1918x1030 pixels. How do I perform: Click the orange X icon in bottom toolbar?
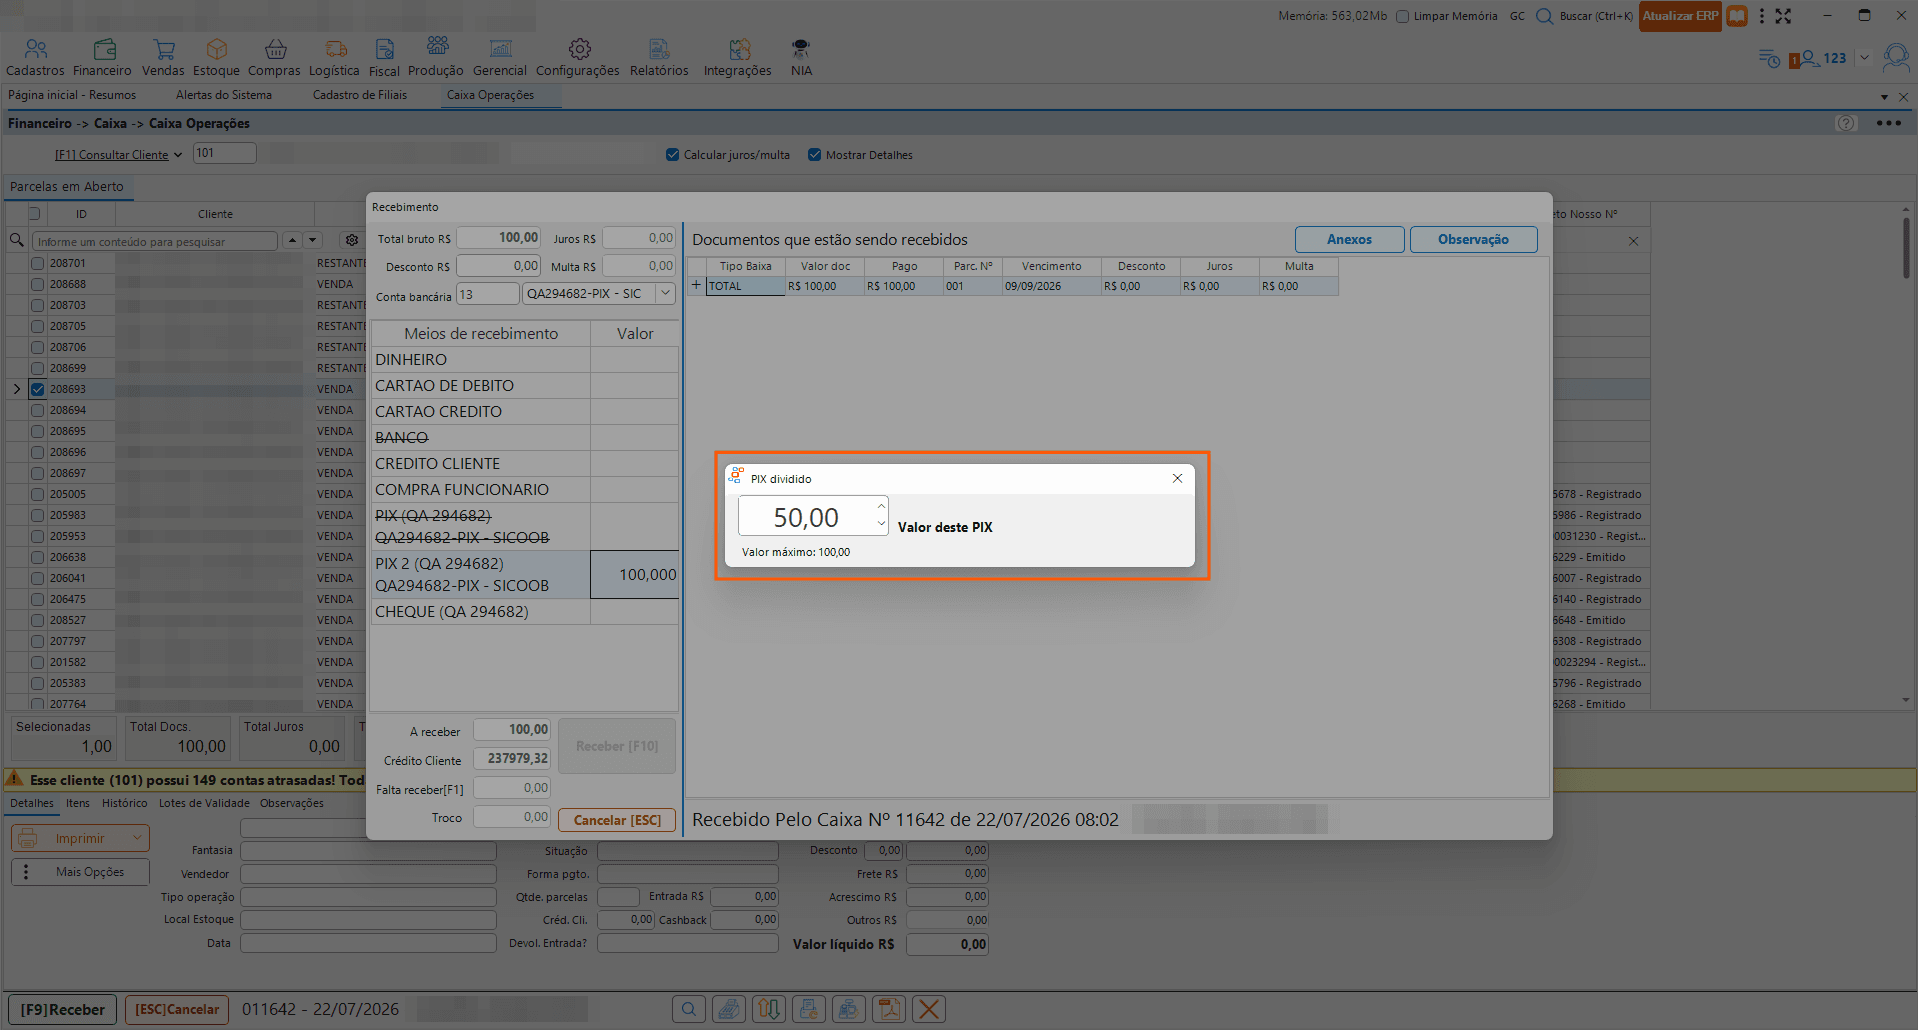pos(929,1009)
